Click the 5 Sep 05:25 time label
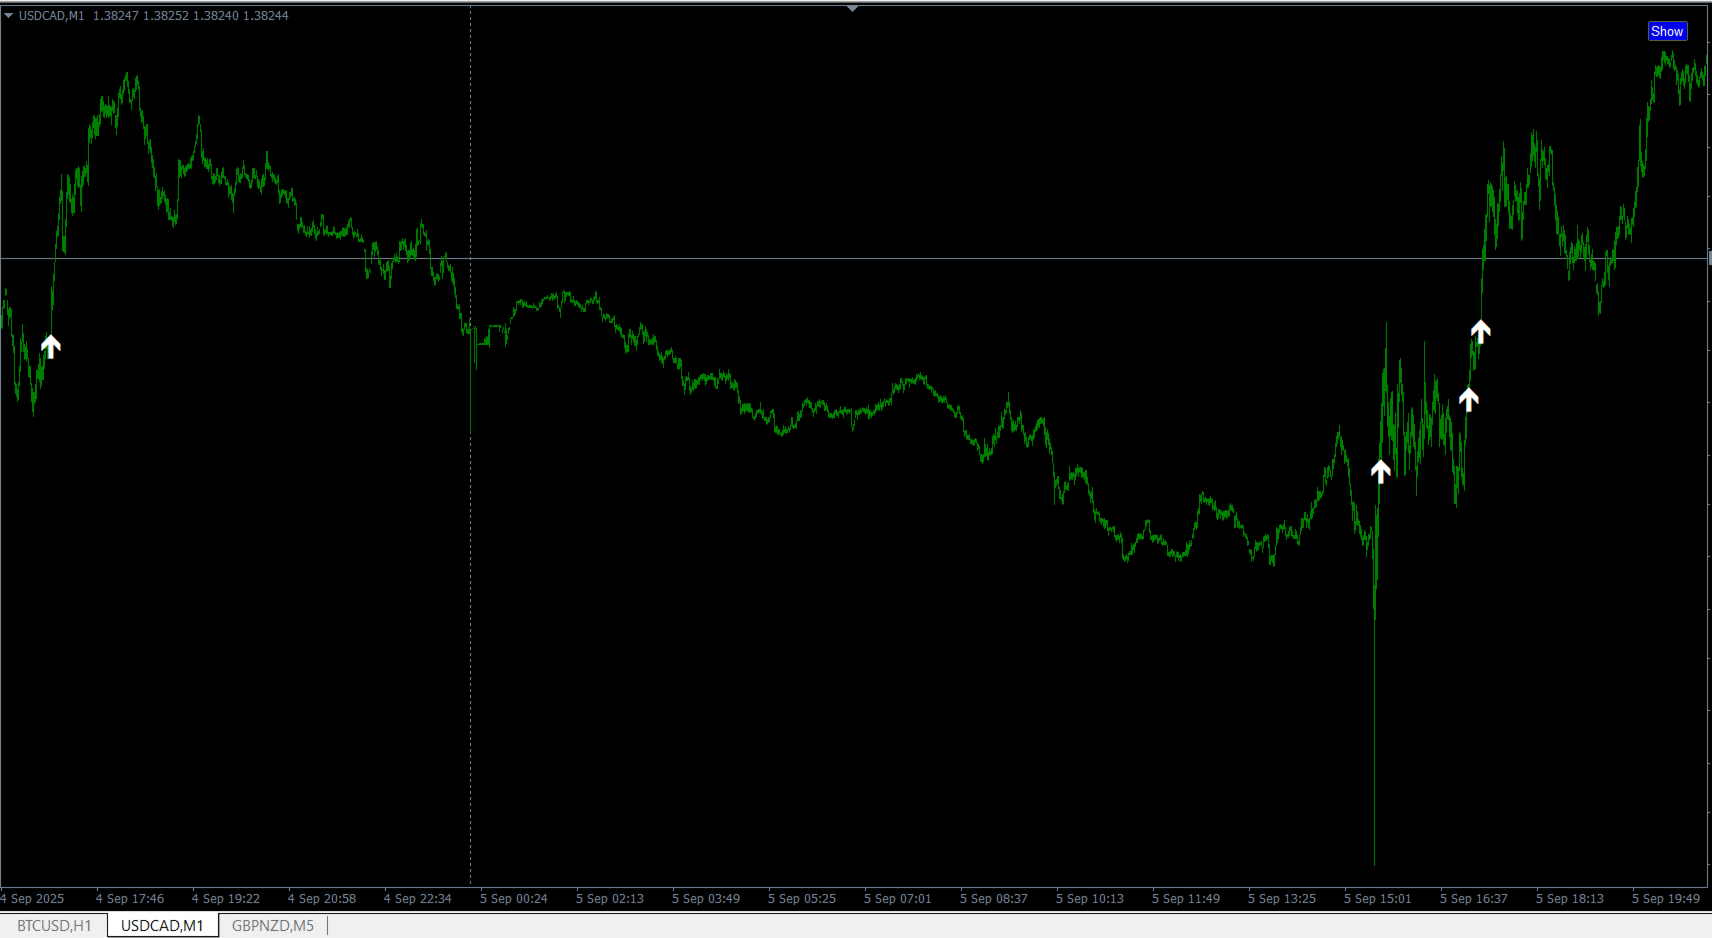The width and height of the screenshot is (1712, 938). [802, 899]
